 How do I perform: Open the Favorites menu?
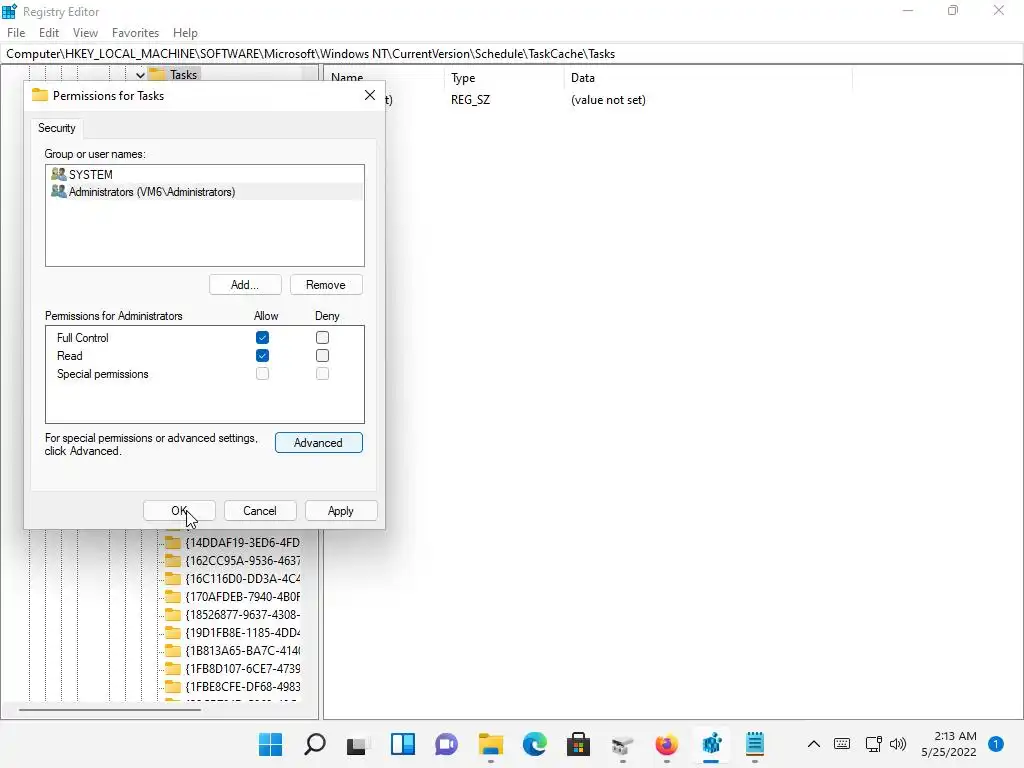click(x=135, y=33)
